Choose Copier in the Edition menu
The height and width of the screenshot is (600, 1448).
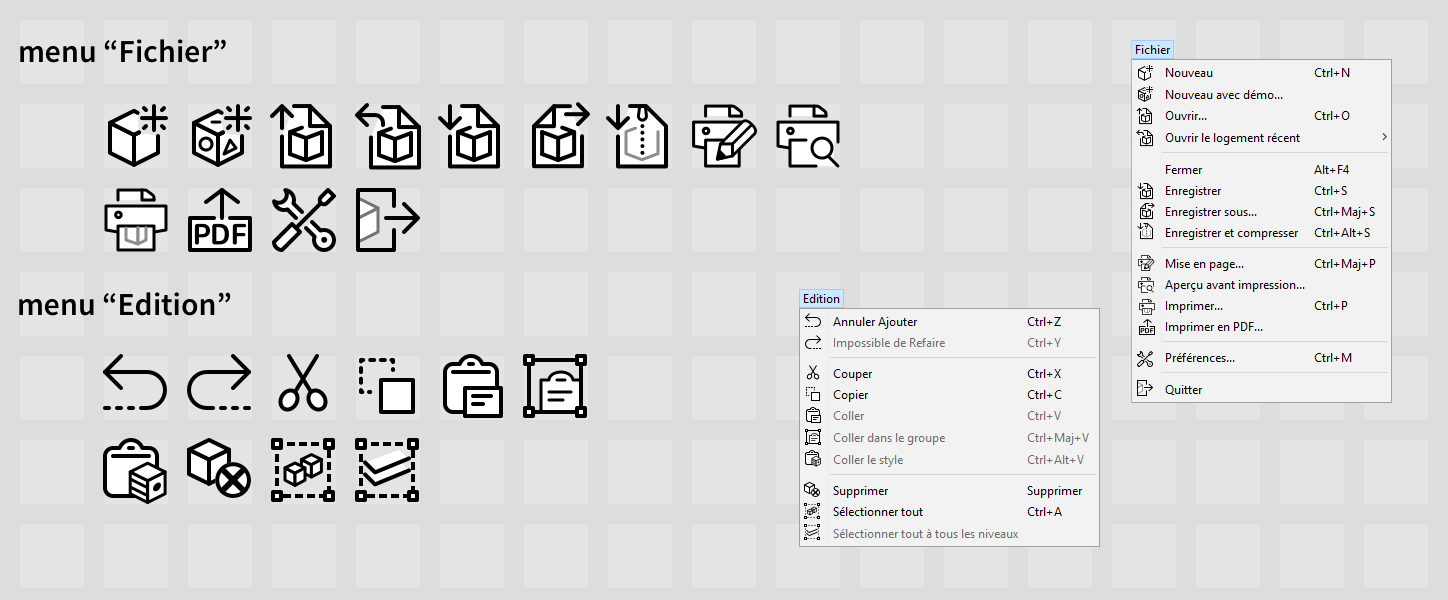tap(850, 395)
